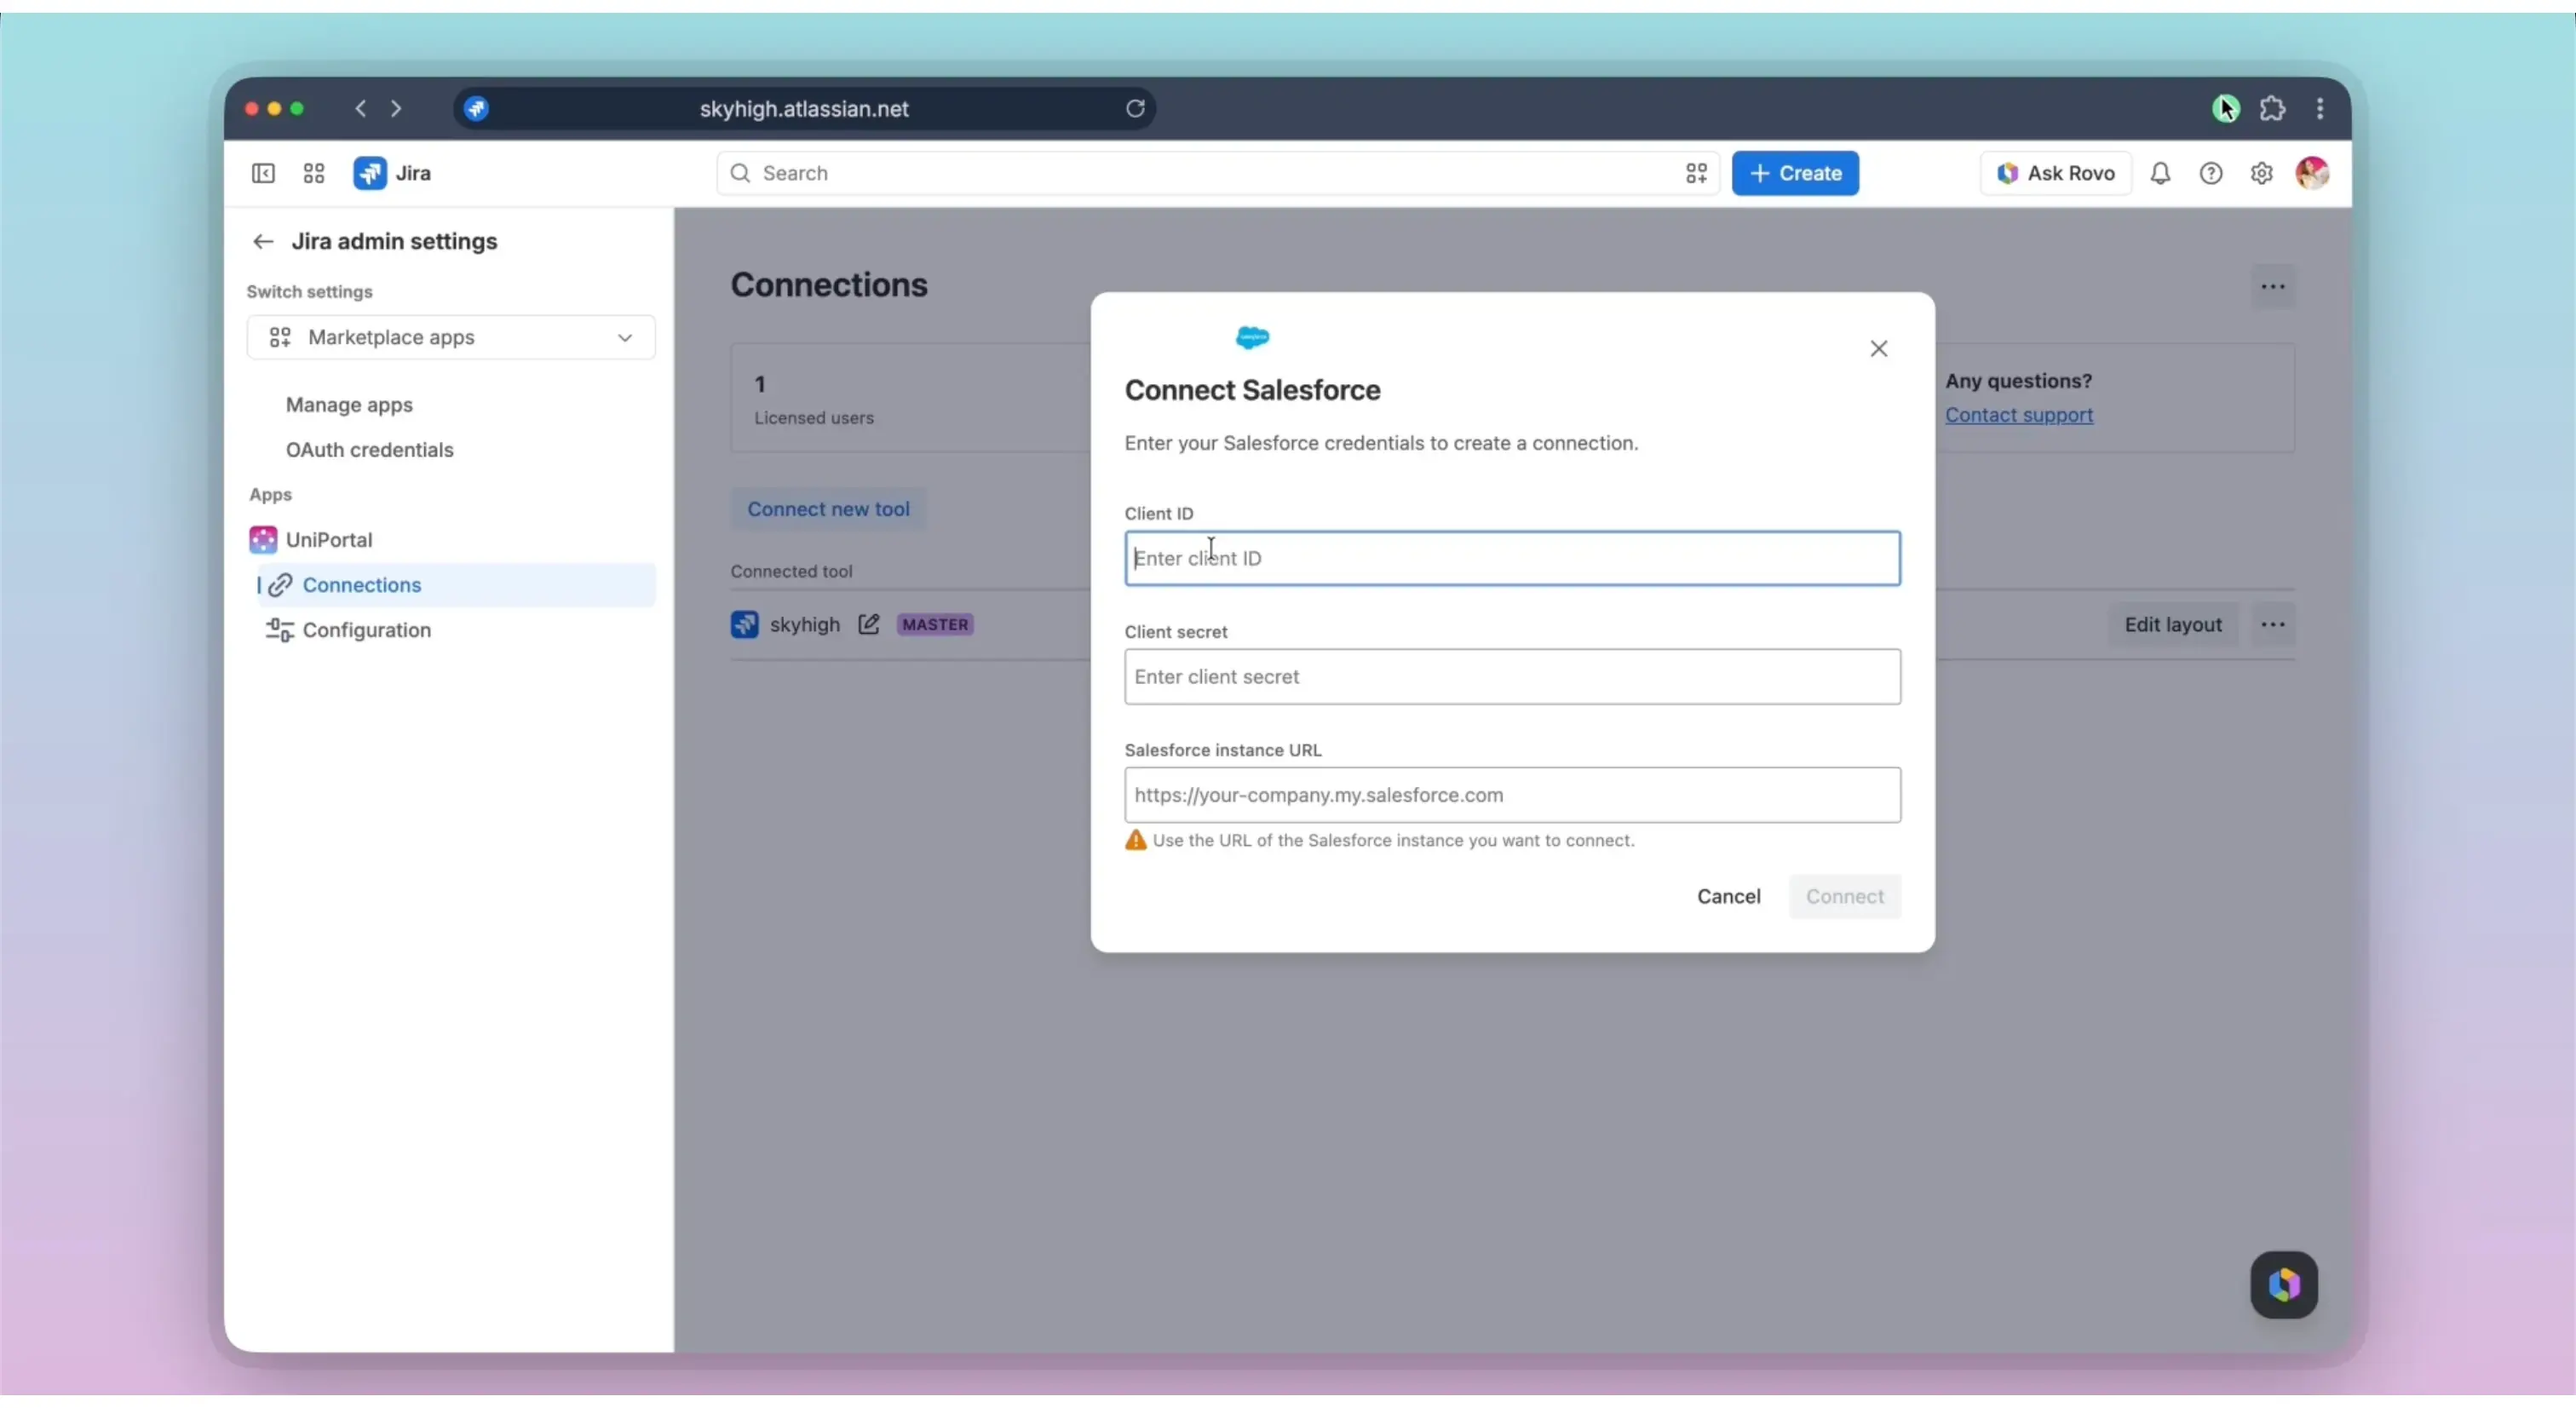Select UniPortal in Apps list
This screenshot has width=2576, height=1408.
329,540
